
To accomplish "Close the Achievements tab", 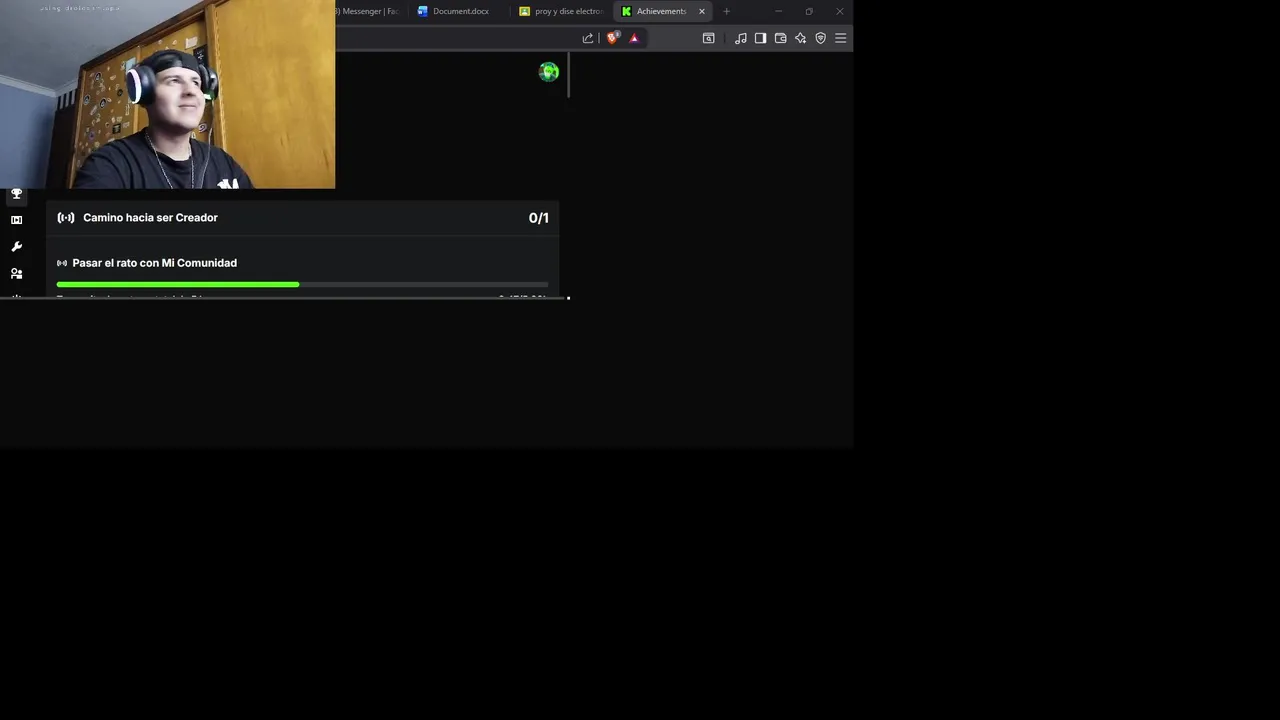I will [x=702, y=11].
